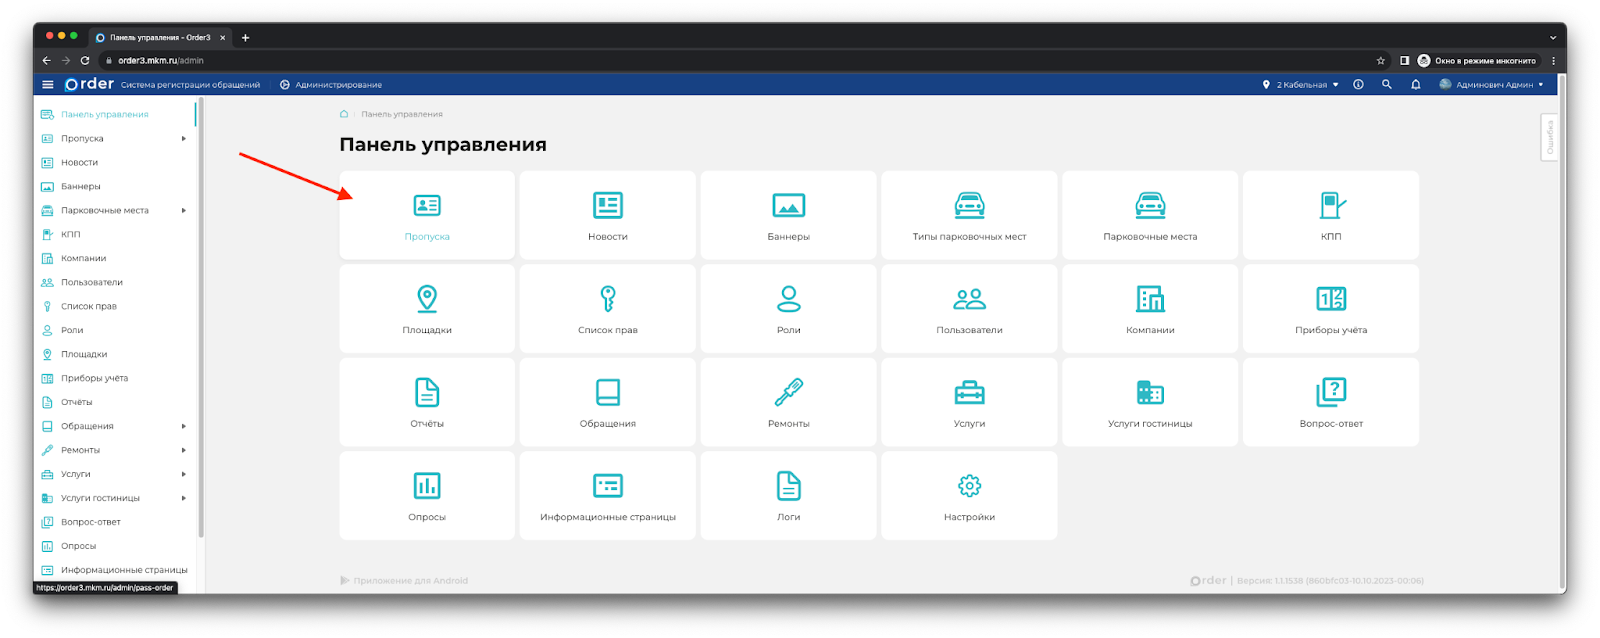Click the info circle icon in header

(1358, 85)
